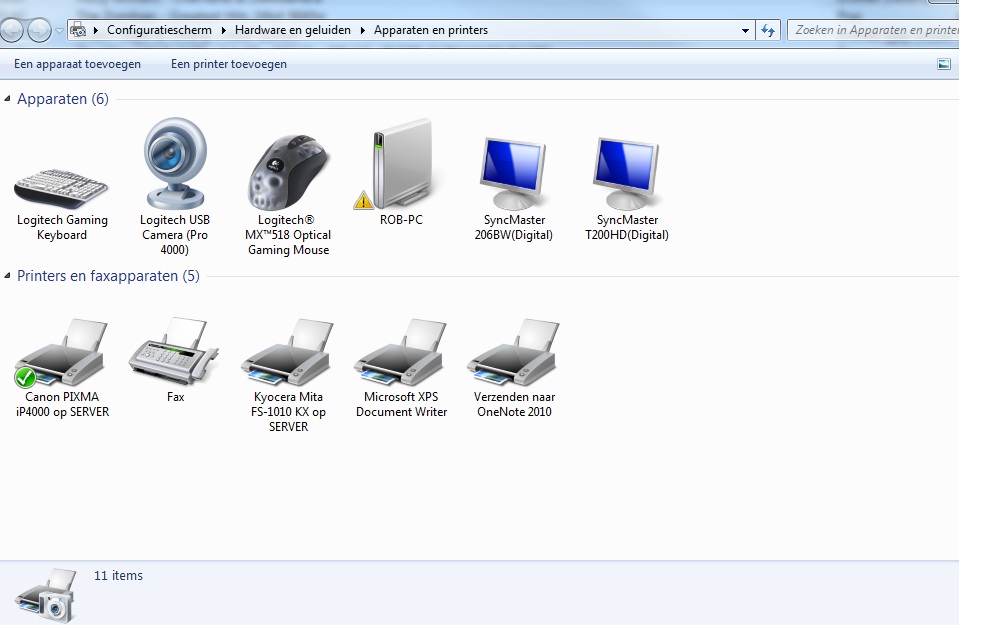Select the Fax machine icon
The height and width of the screenshot is (630, 1008).
click(175, 351)
